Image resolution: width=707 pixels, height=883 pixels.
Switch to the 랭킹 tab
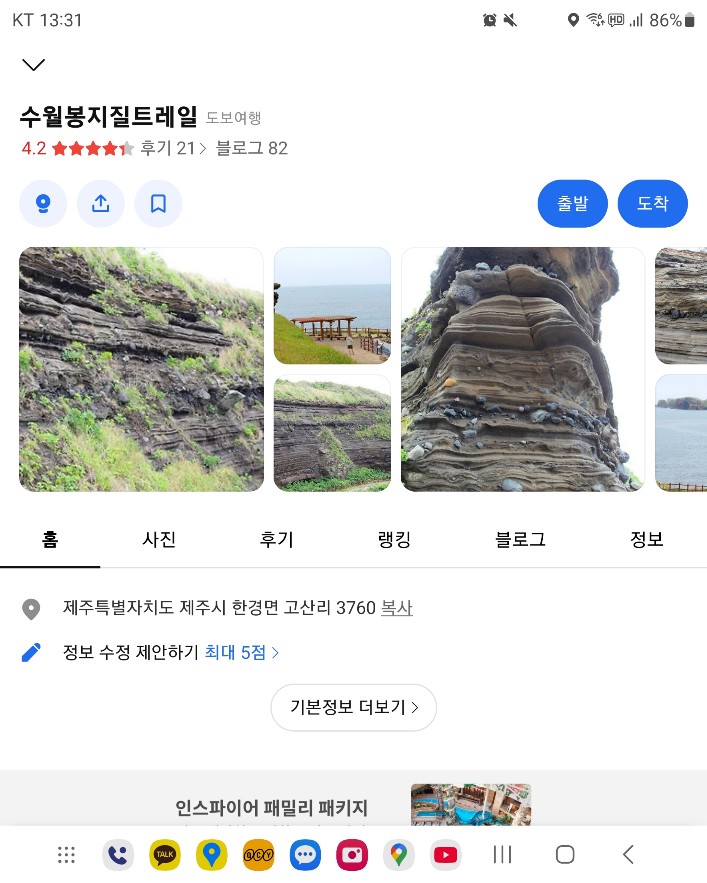coord(393,540)
